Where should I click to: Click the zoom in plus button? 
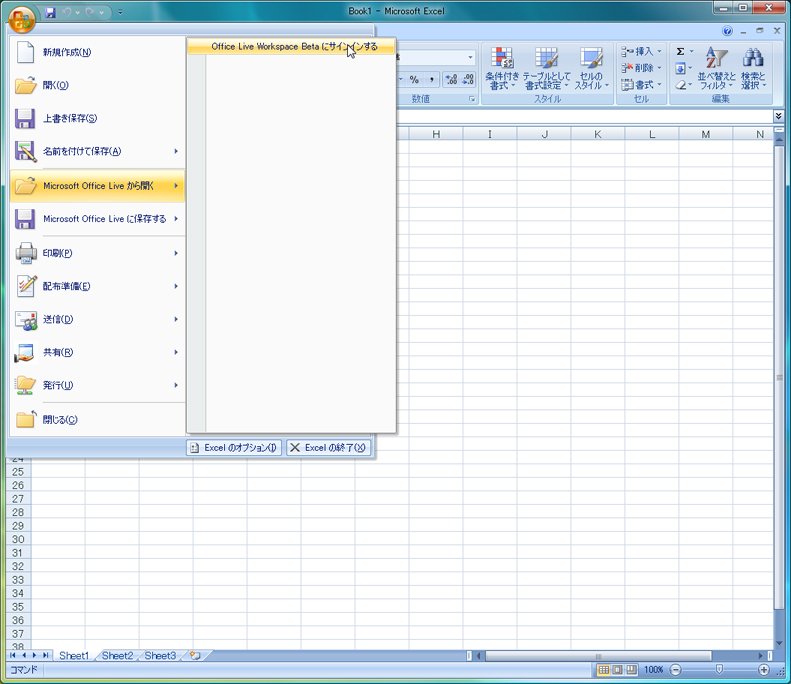[x=764, y=670]
